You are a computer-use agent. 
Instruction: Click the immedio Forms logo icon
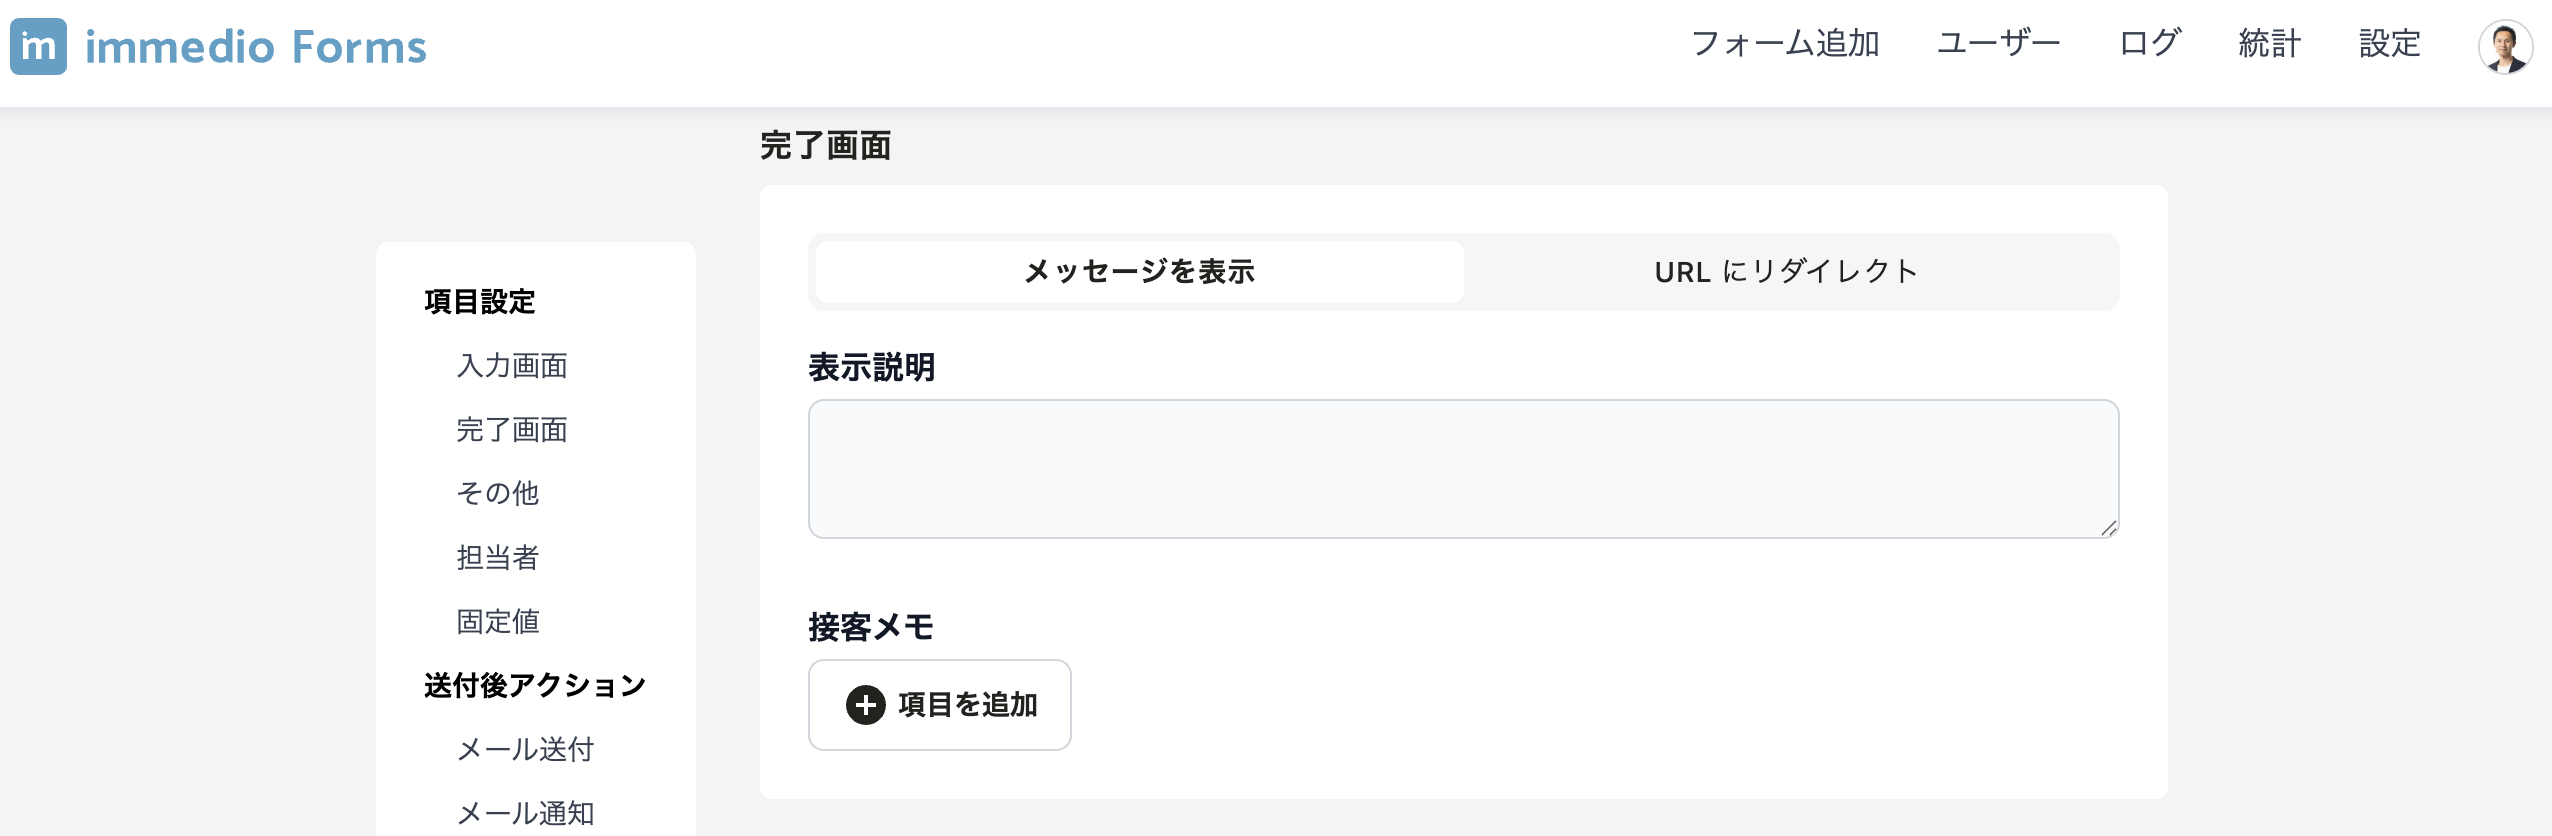click(x=38, y=46)
